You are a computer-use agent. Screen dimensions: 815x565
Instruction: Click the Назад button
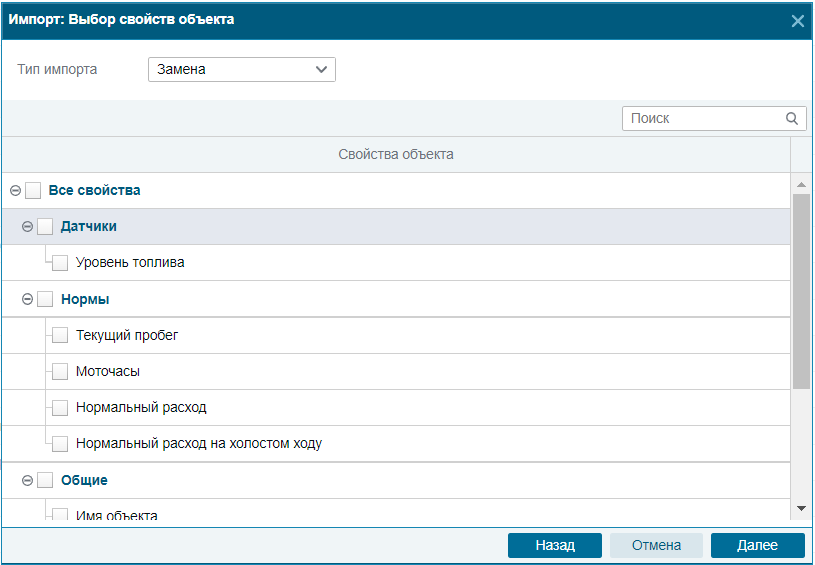tap(555, 545)
